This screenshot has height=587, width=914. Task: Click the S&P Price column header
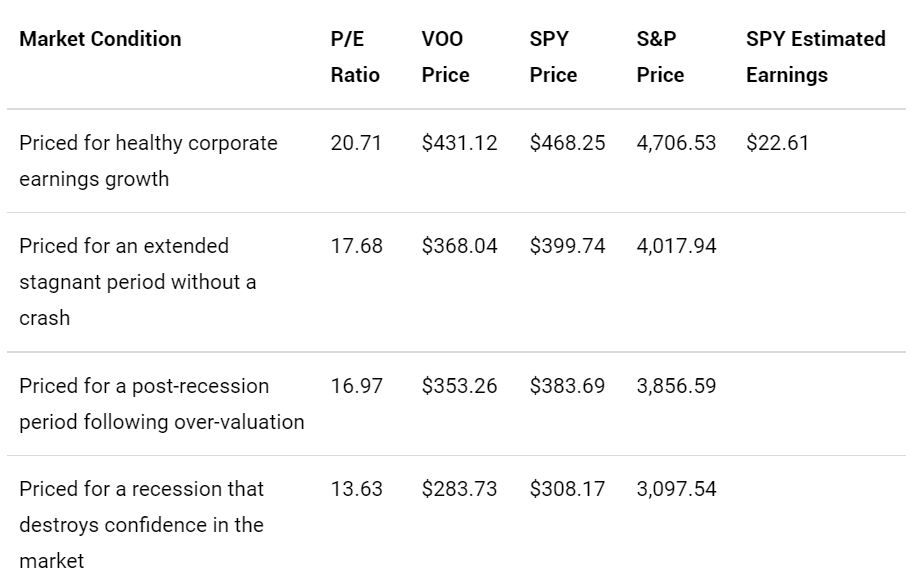tap(660, 57)
